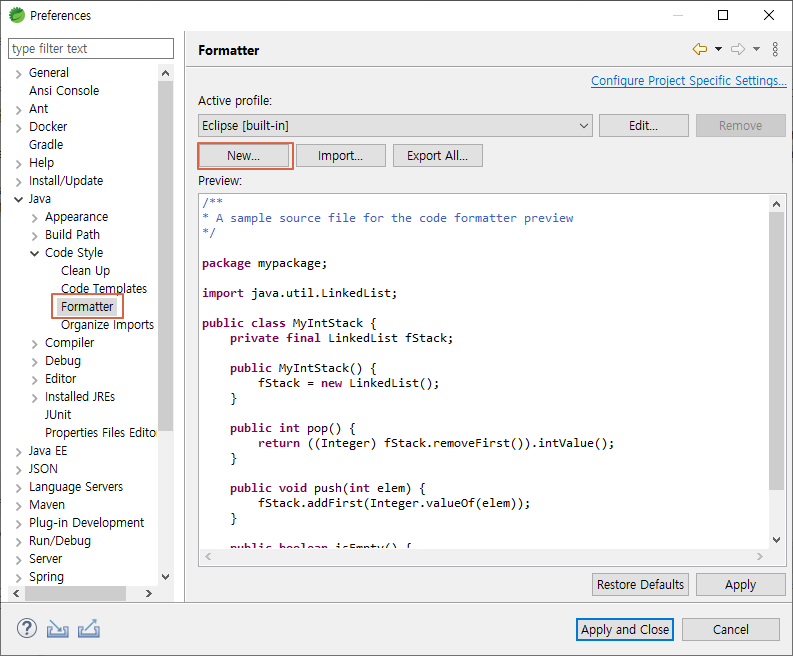Focus the type filter text field
This screenshot has width=793, height=656.
[91, 49]
